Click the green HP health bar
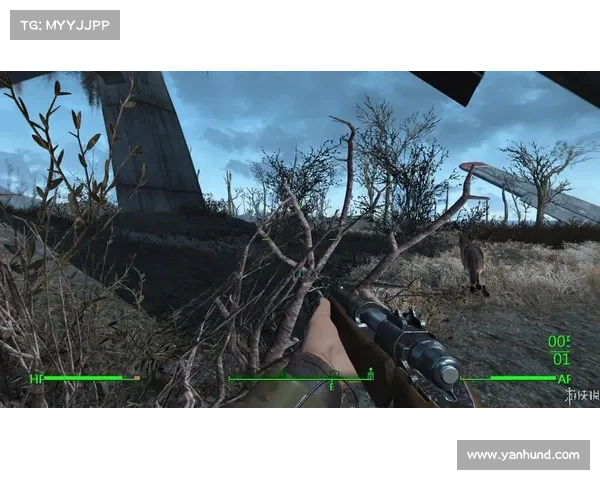 pyautogui.click(x=92, y=378)
